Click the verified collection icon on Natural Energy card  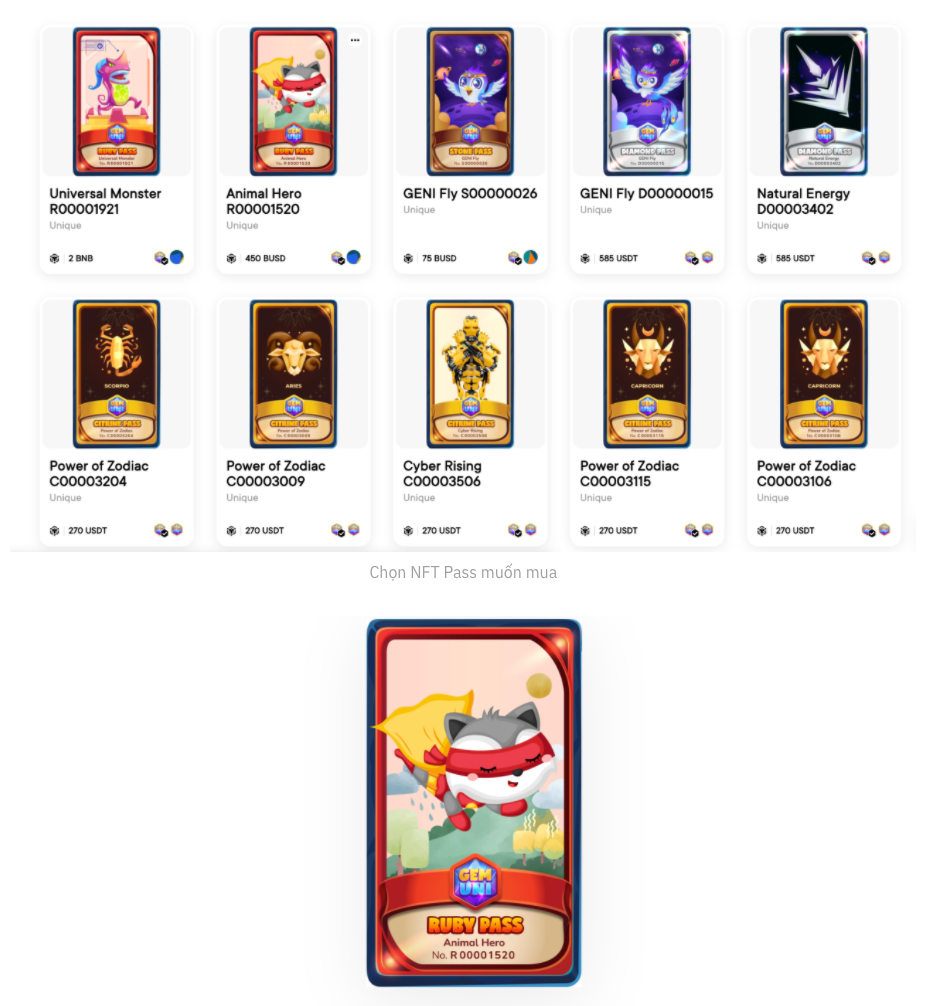868,258
